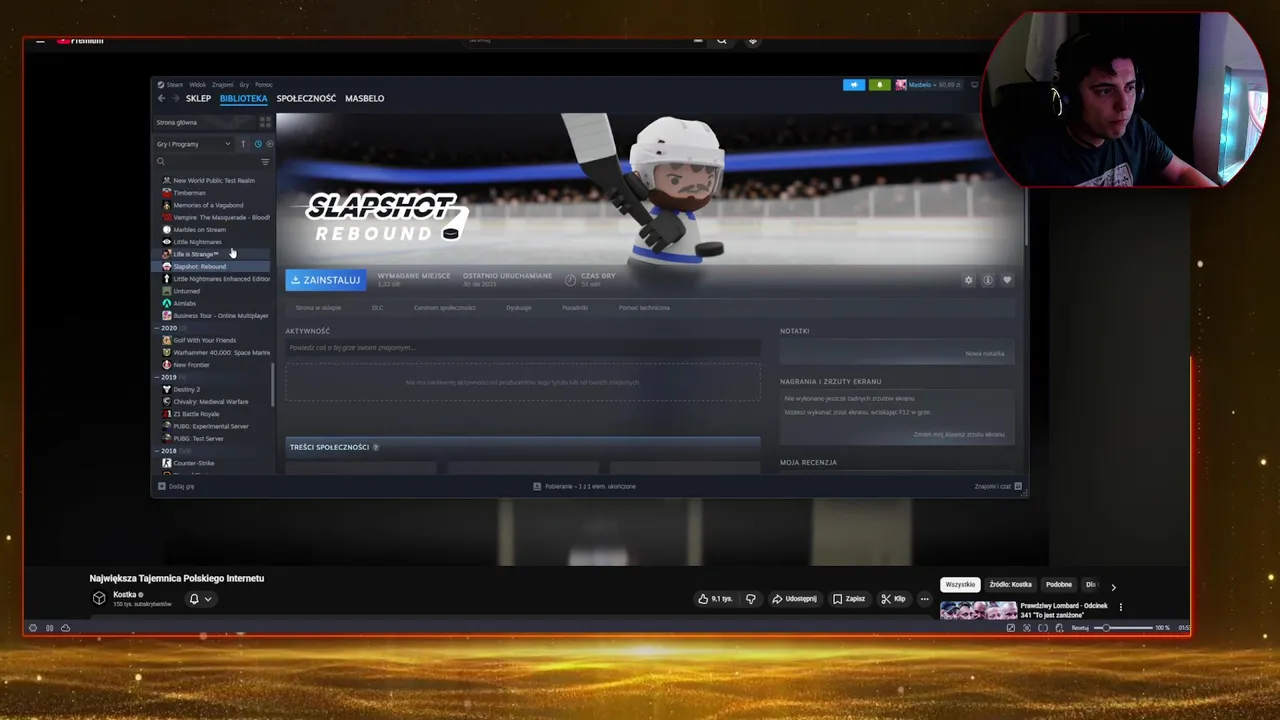The image size is (1280, 720).
Task: Click the Nowa notatka button
Action: [985, 353]
